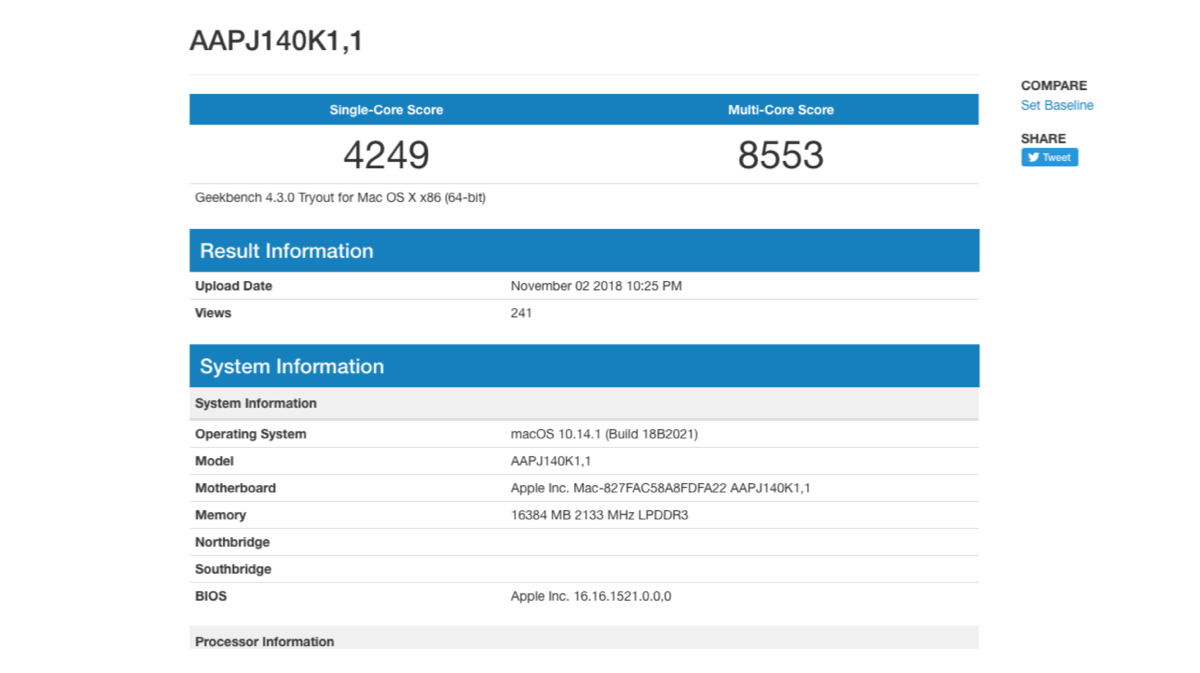1200x673 pixels.
Task: Click the upload date November 02 2018 value
Action: (x=596, y=286)
